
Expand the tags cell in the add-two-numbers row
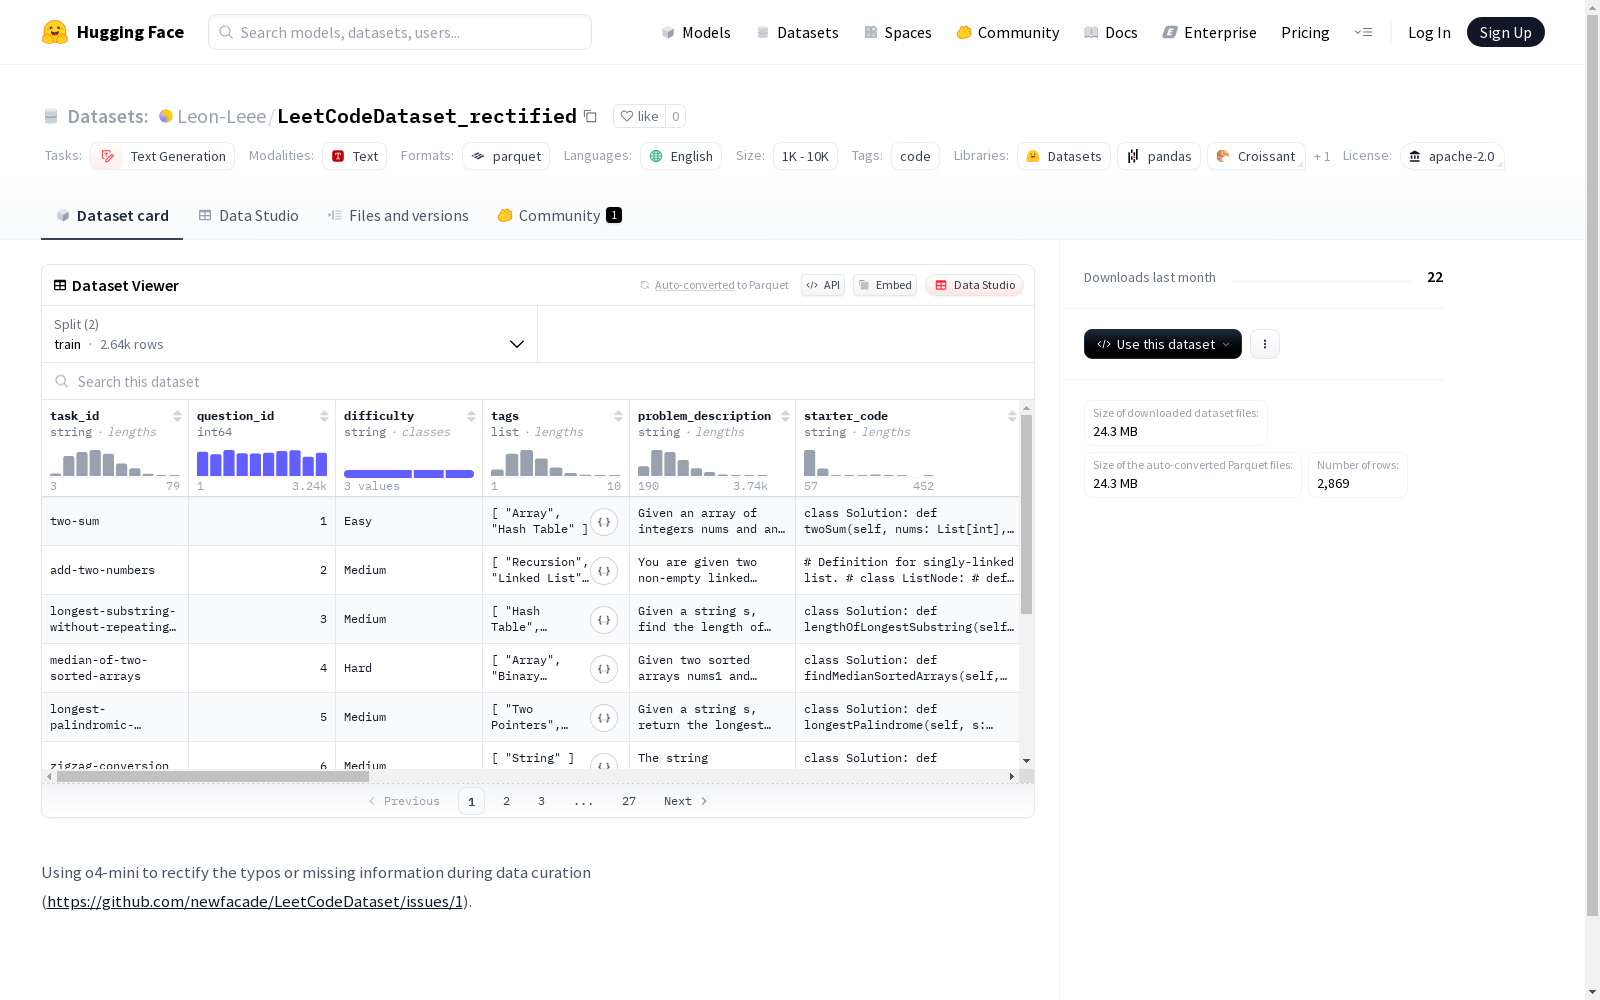click(x=604, y=571)
